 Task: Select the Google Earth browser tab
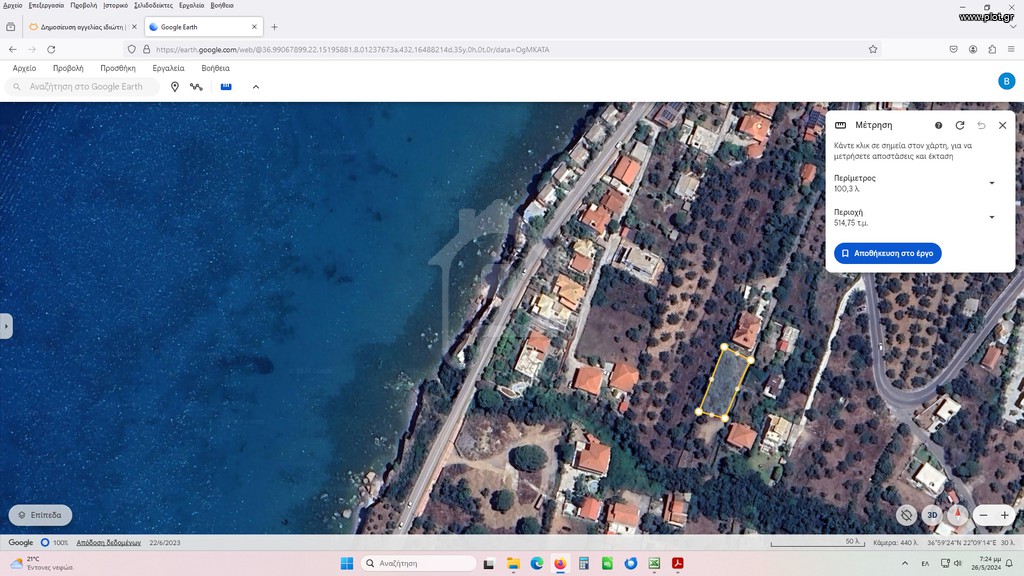[x=202, y=27]
